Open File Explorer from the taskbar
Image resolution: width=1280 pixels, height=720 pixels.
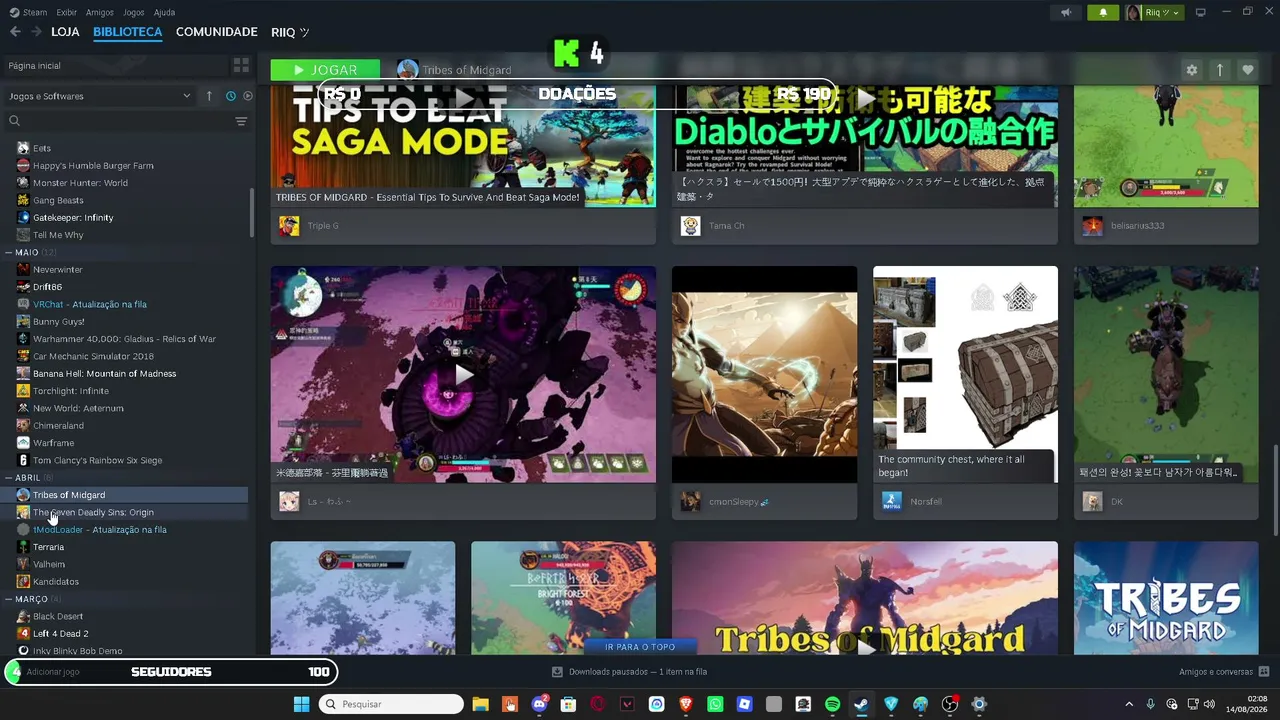click(480, 704)
